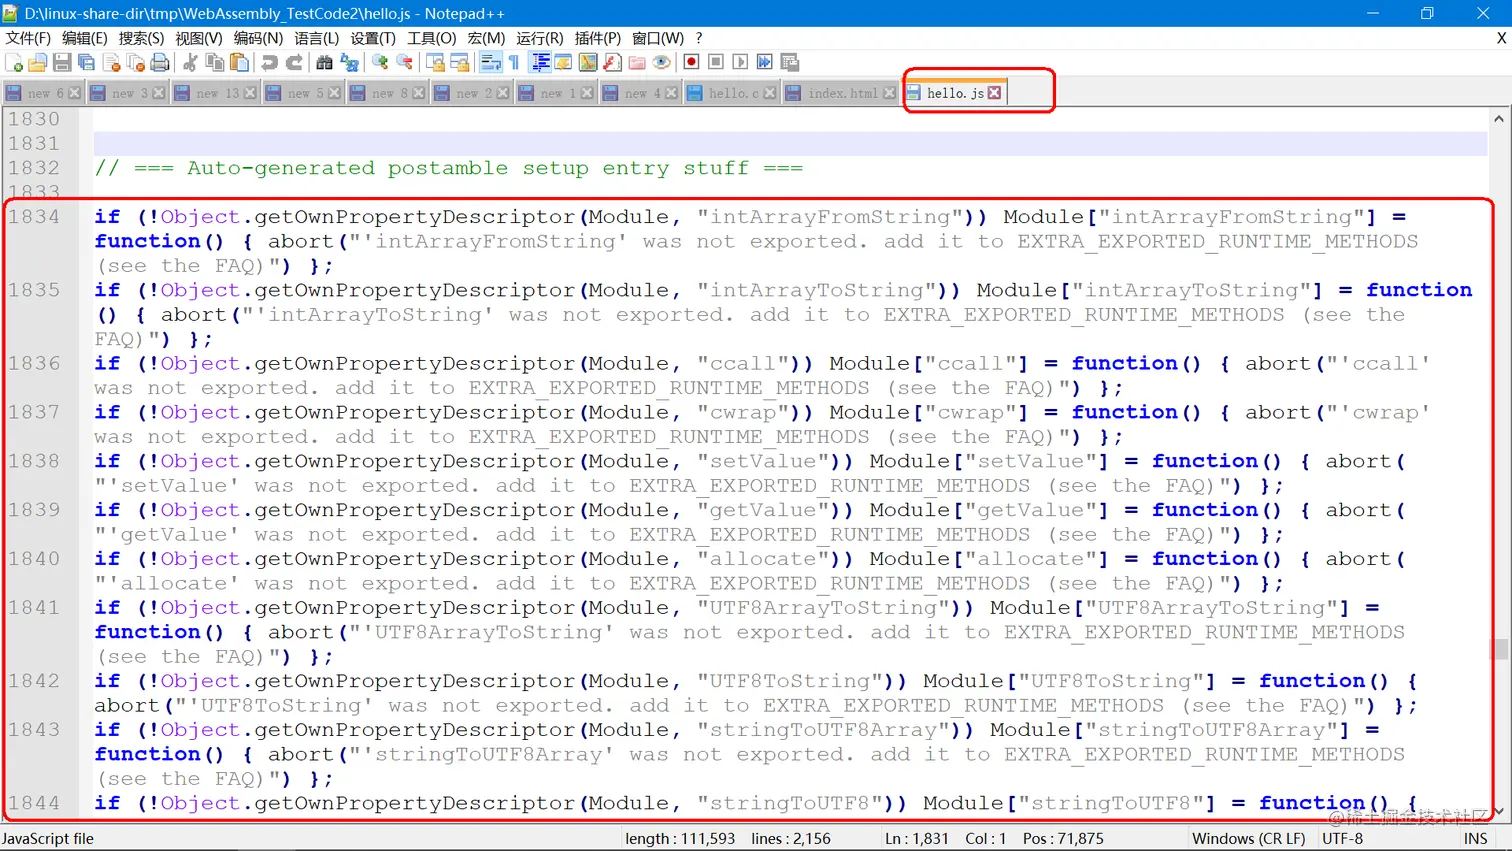This screenshot has width=1512, height=851.
Task: Click the Copy toolbar icon
Action: [x=214, y=62]
